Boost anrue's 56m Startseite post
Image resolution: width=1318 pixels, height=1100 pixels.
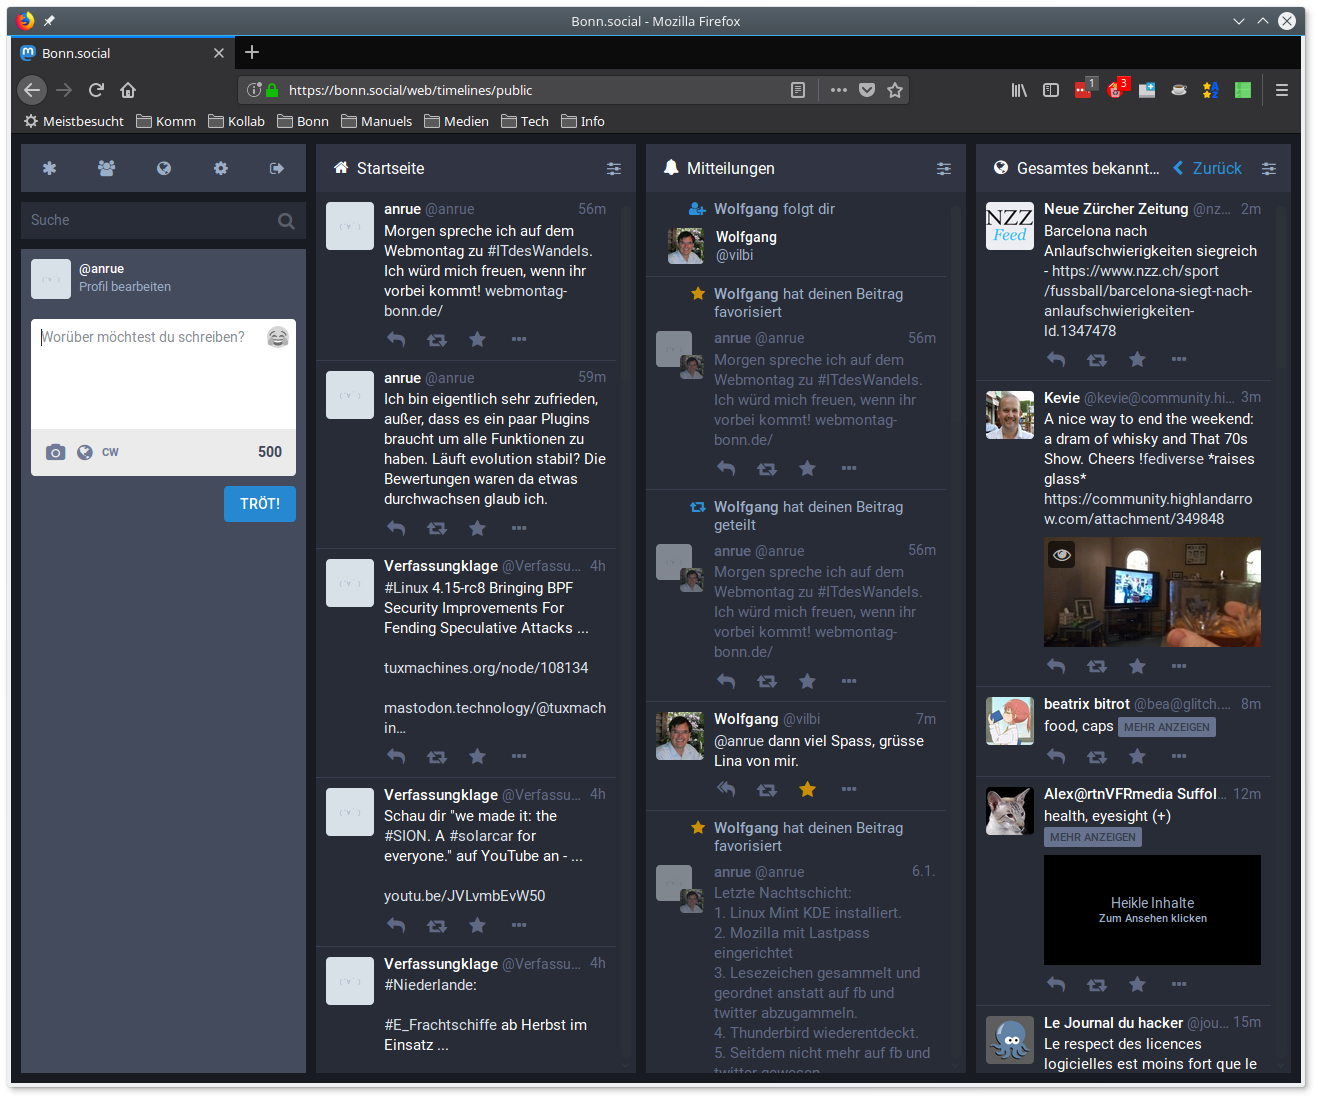pos(437,340)
